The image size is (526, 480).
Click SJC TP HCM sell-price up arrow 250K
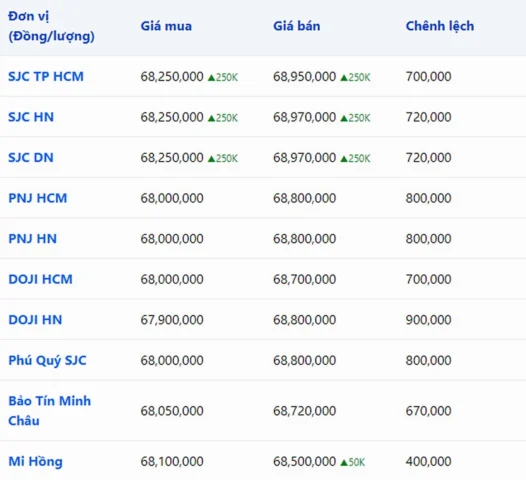pos(355,77)
